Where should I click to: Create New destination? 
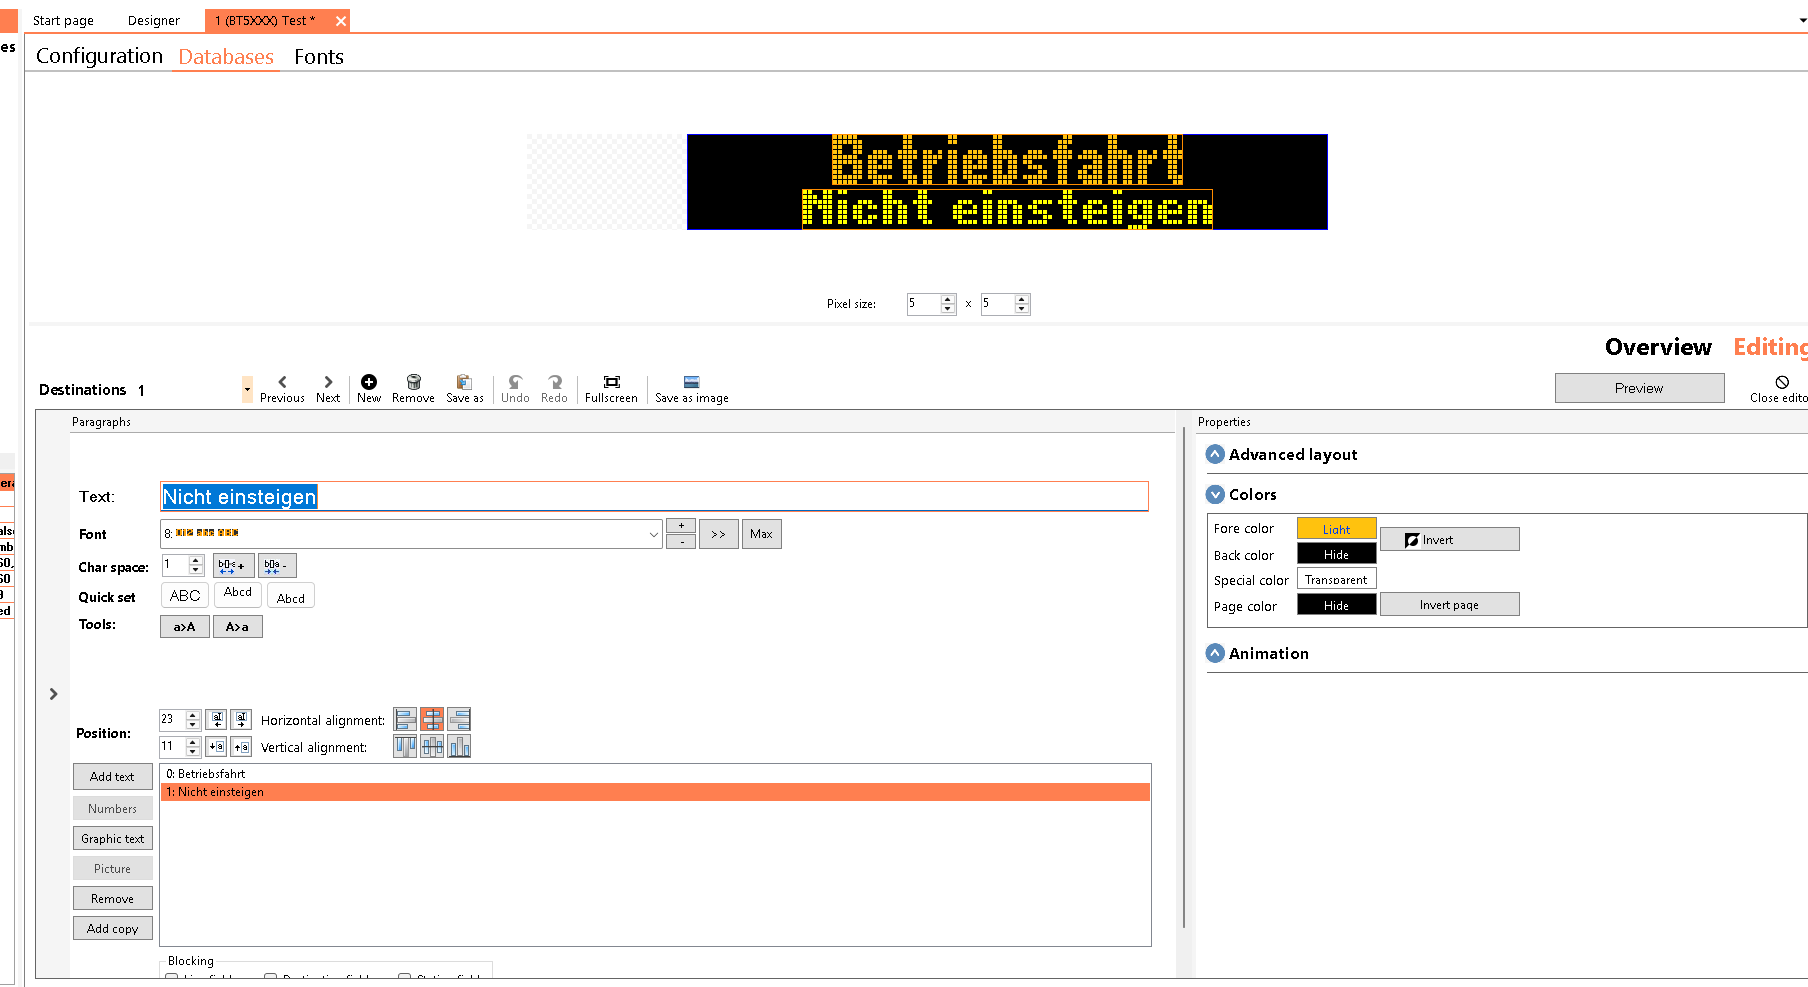tap(369, 389)
